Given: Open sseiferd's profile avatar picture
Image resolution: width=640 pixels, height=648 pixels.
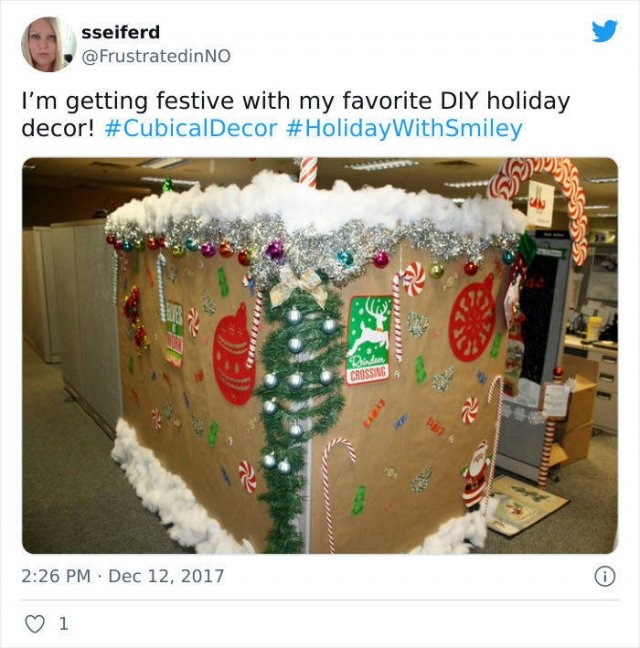Looking at the screenshot, I should click(x=48, y=44).
